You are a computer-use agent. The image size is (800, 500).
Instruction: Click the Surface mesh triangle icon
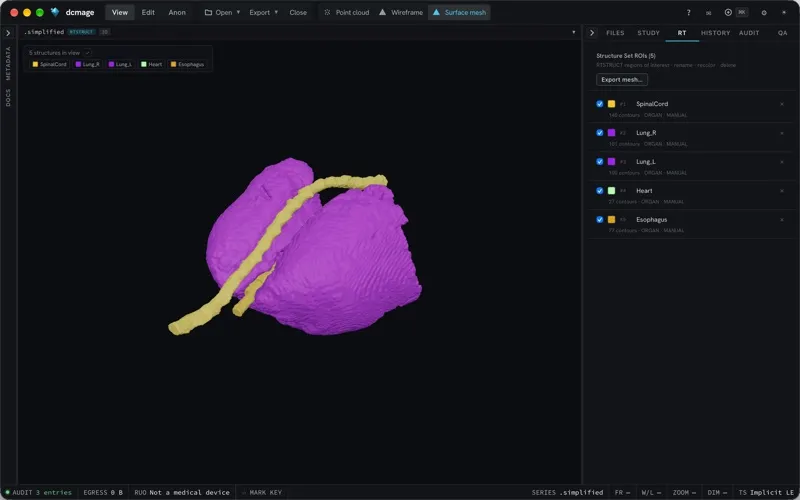click(x=436, y=12)
